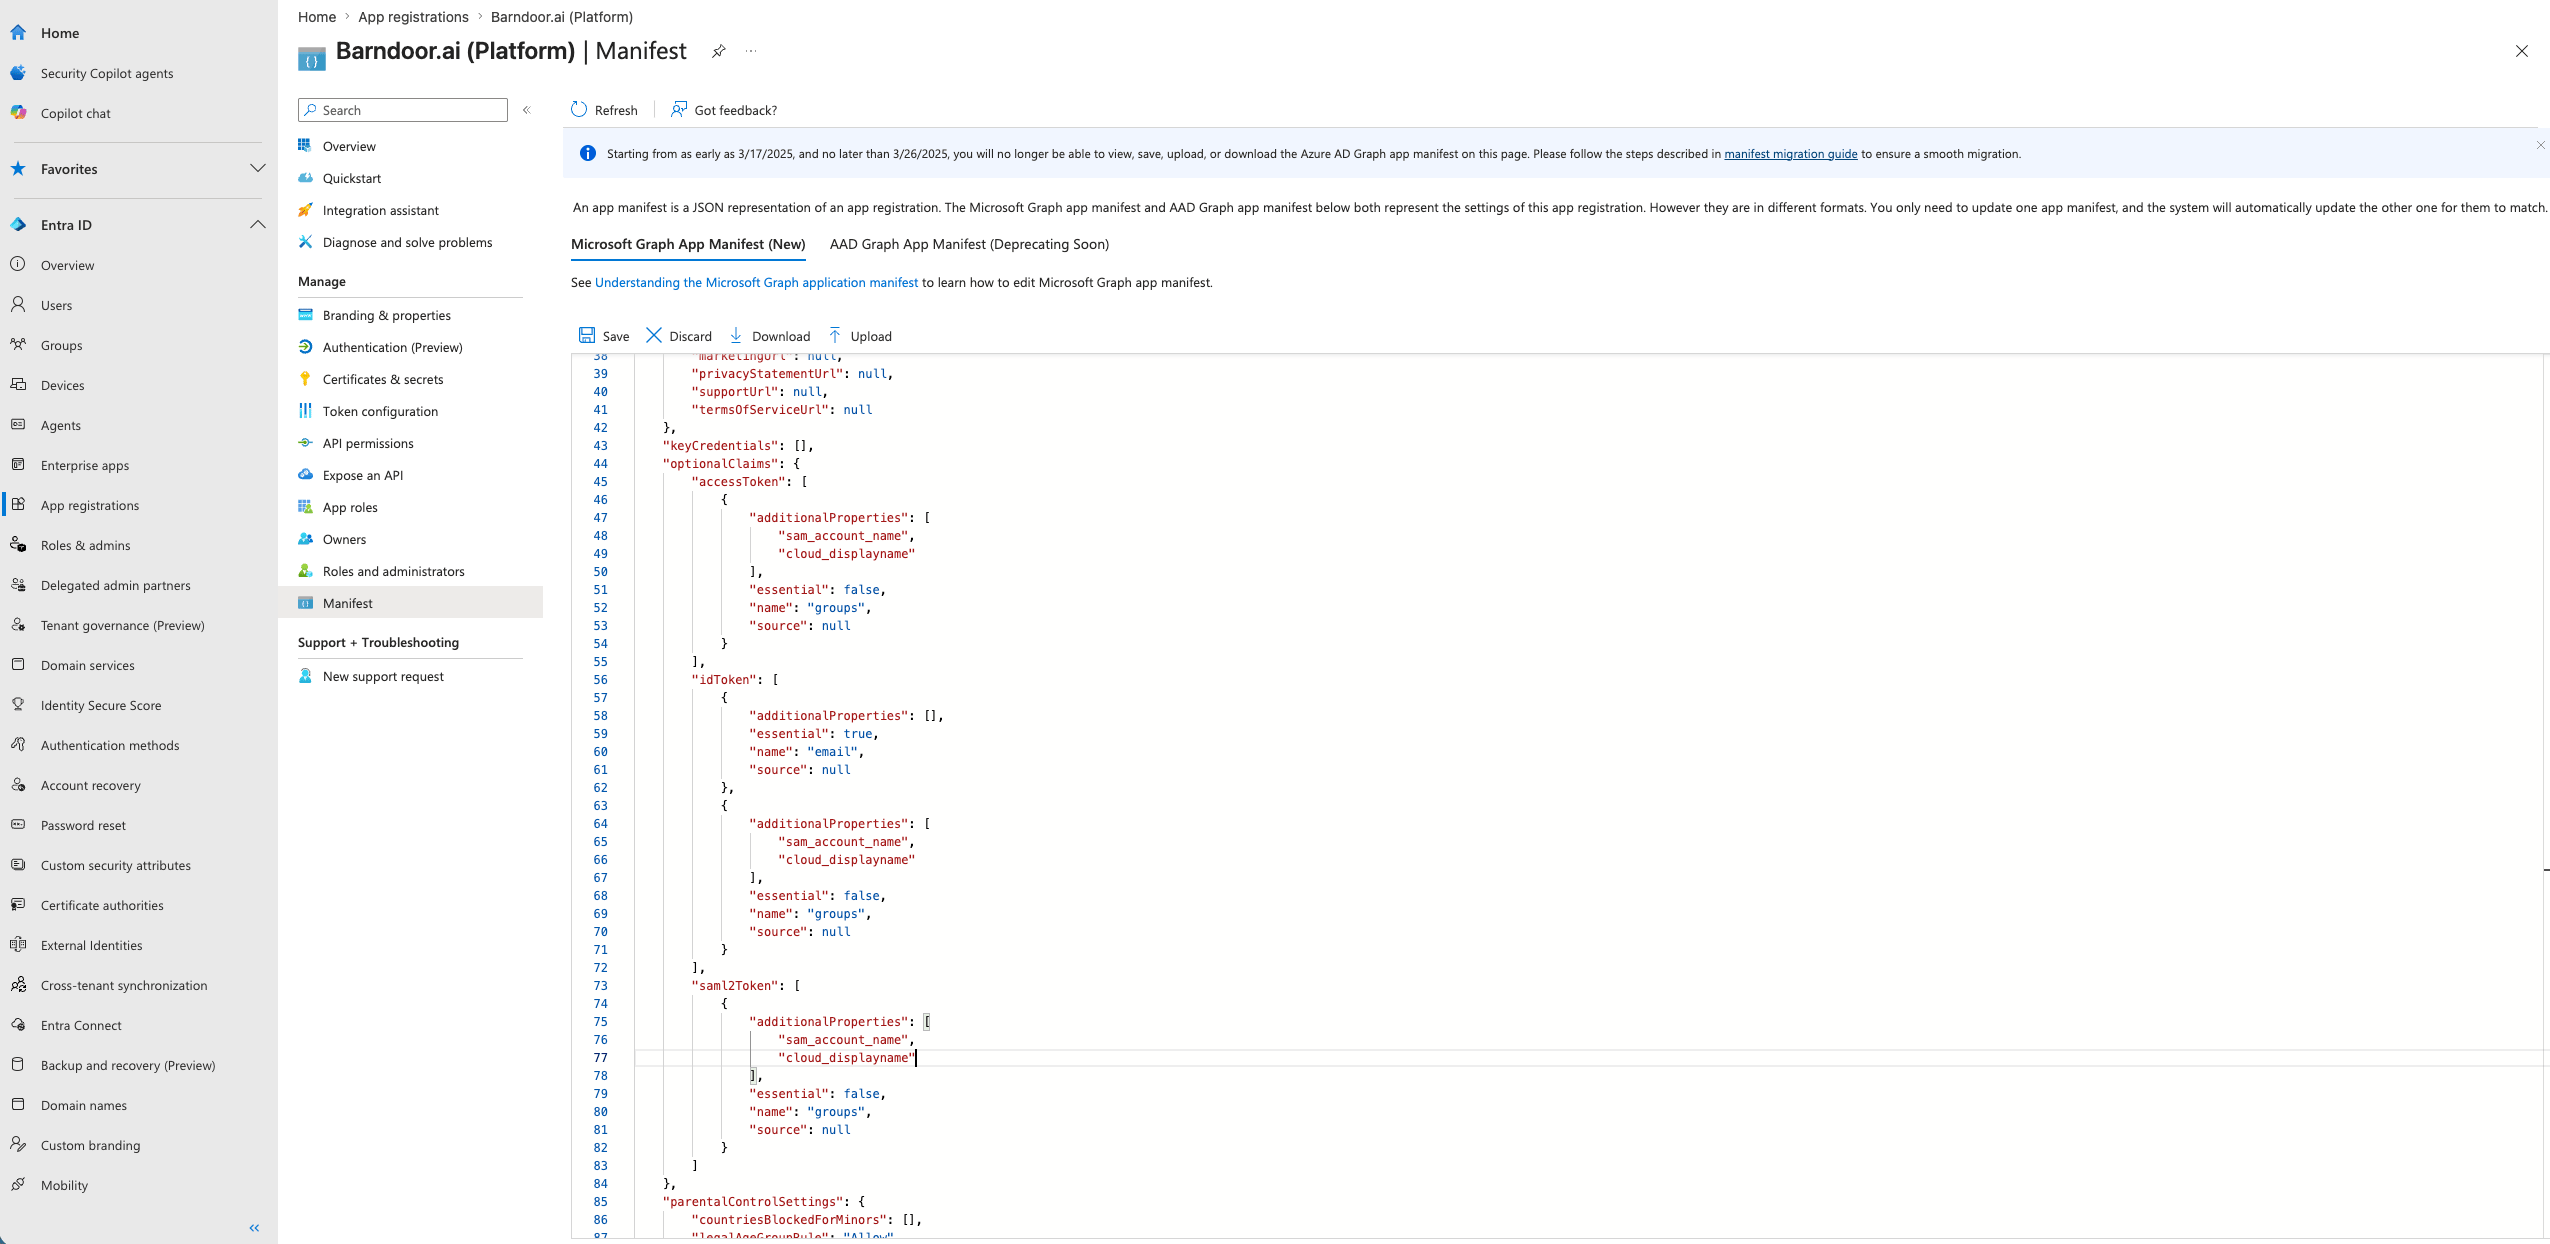Click the Discard X icon
Viewport: 2550px width, 1244px height.
click(654, 335)
